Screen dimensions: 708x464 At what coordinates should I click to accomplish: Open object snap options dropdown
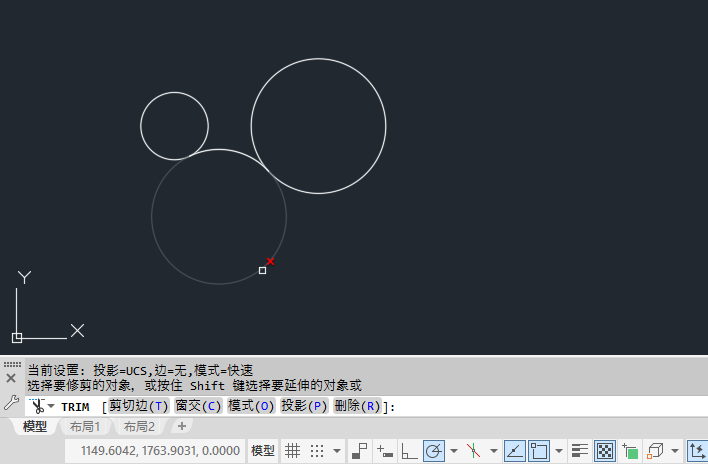559,450
